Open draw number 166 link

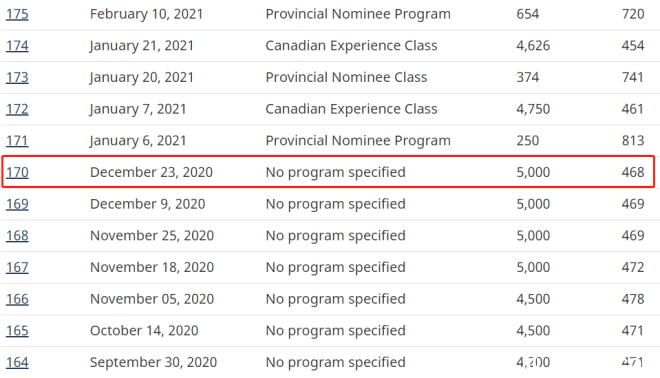click(17, 299)
